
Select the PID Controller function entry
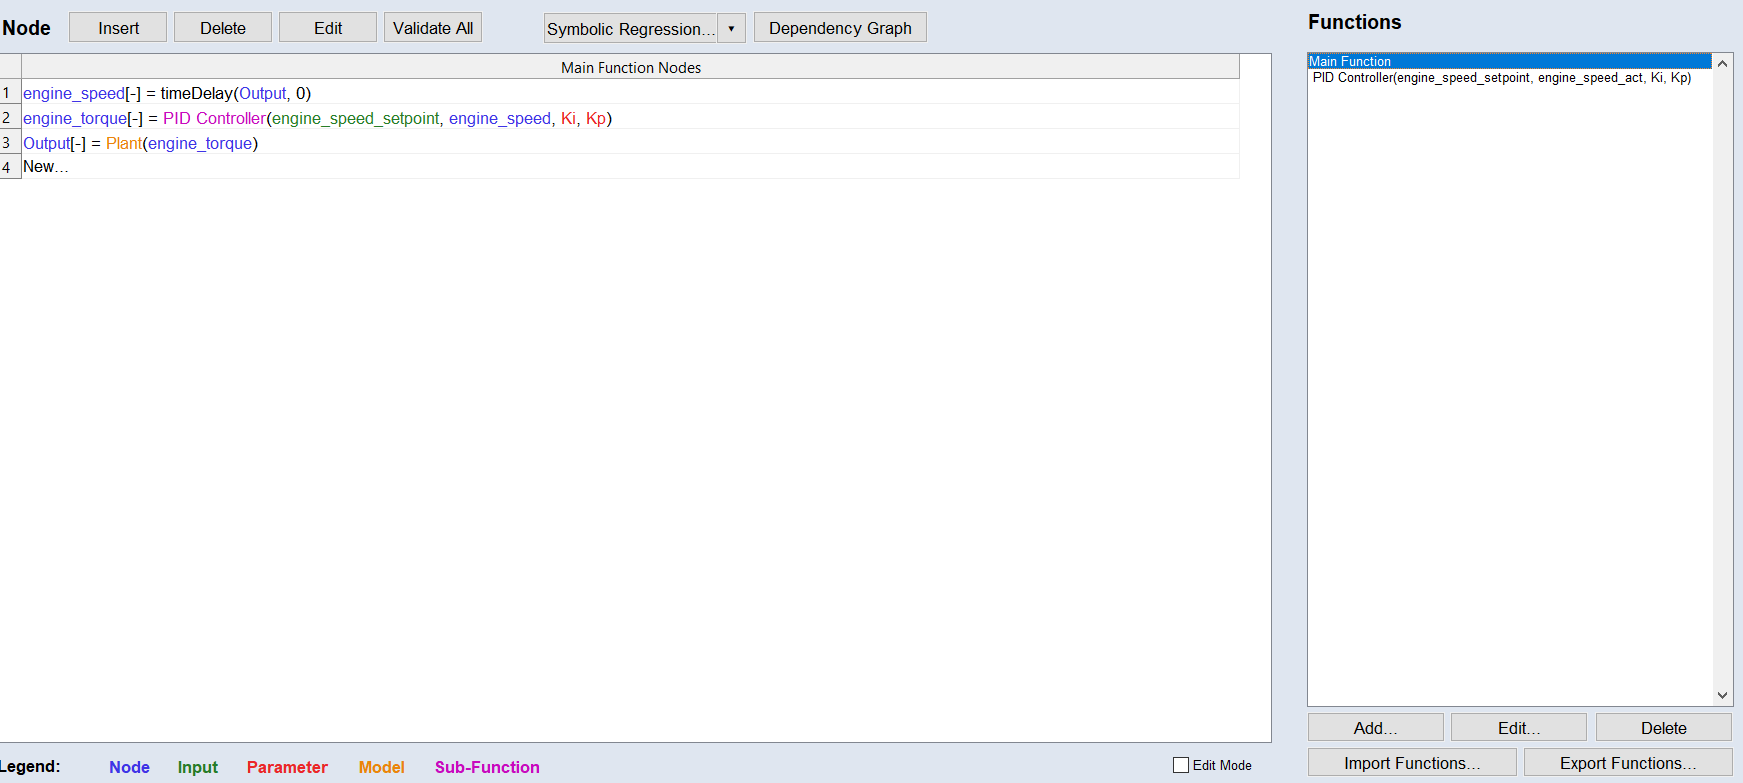pos(1501,78)
